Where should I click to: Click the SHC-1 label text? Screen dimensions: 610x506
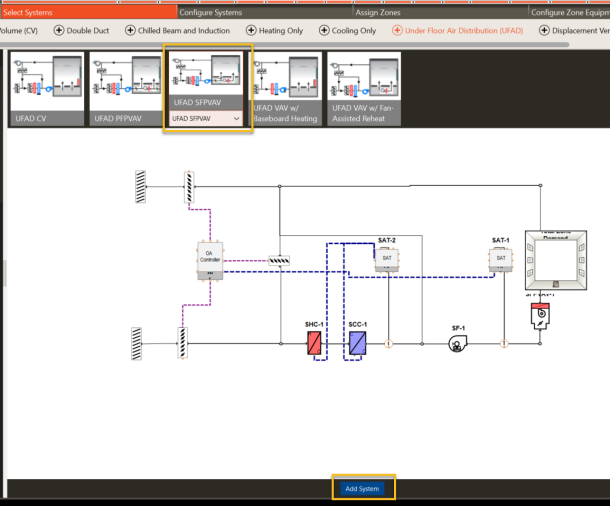point(314,324)
